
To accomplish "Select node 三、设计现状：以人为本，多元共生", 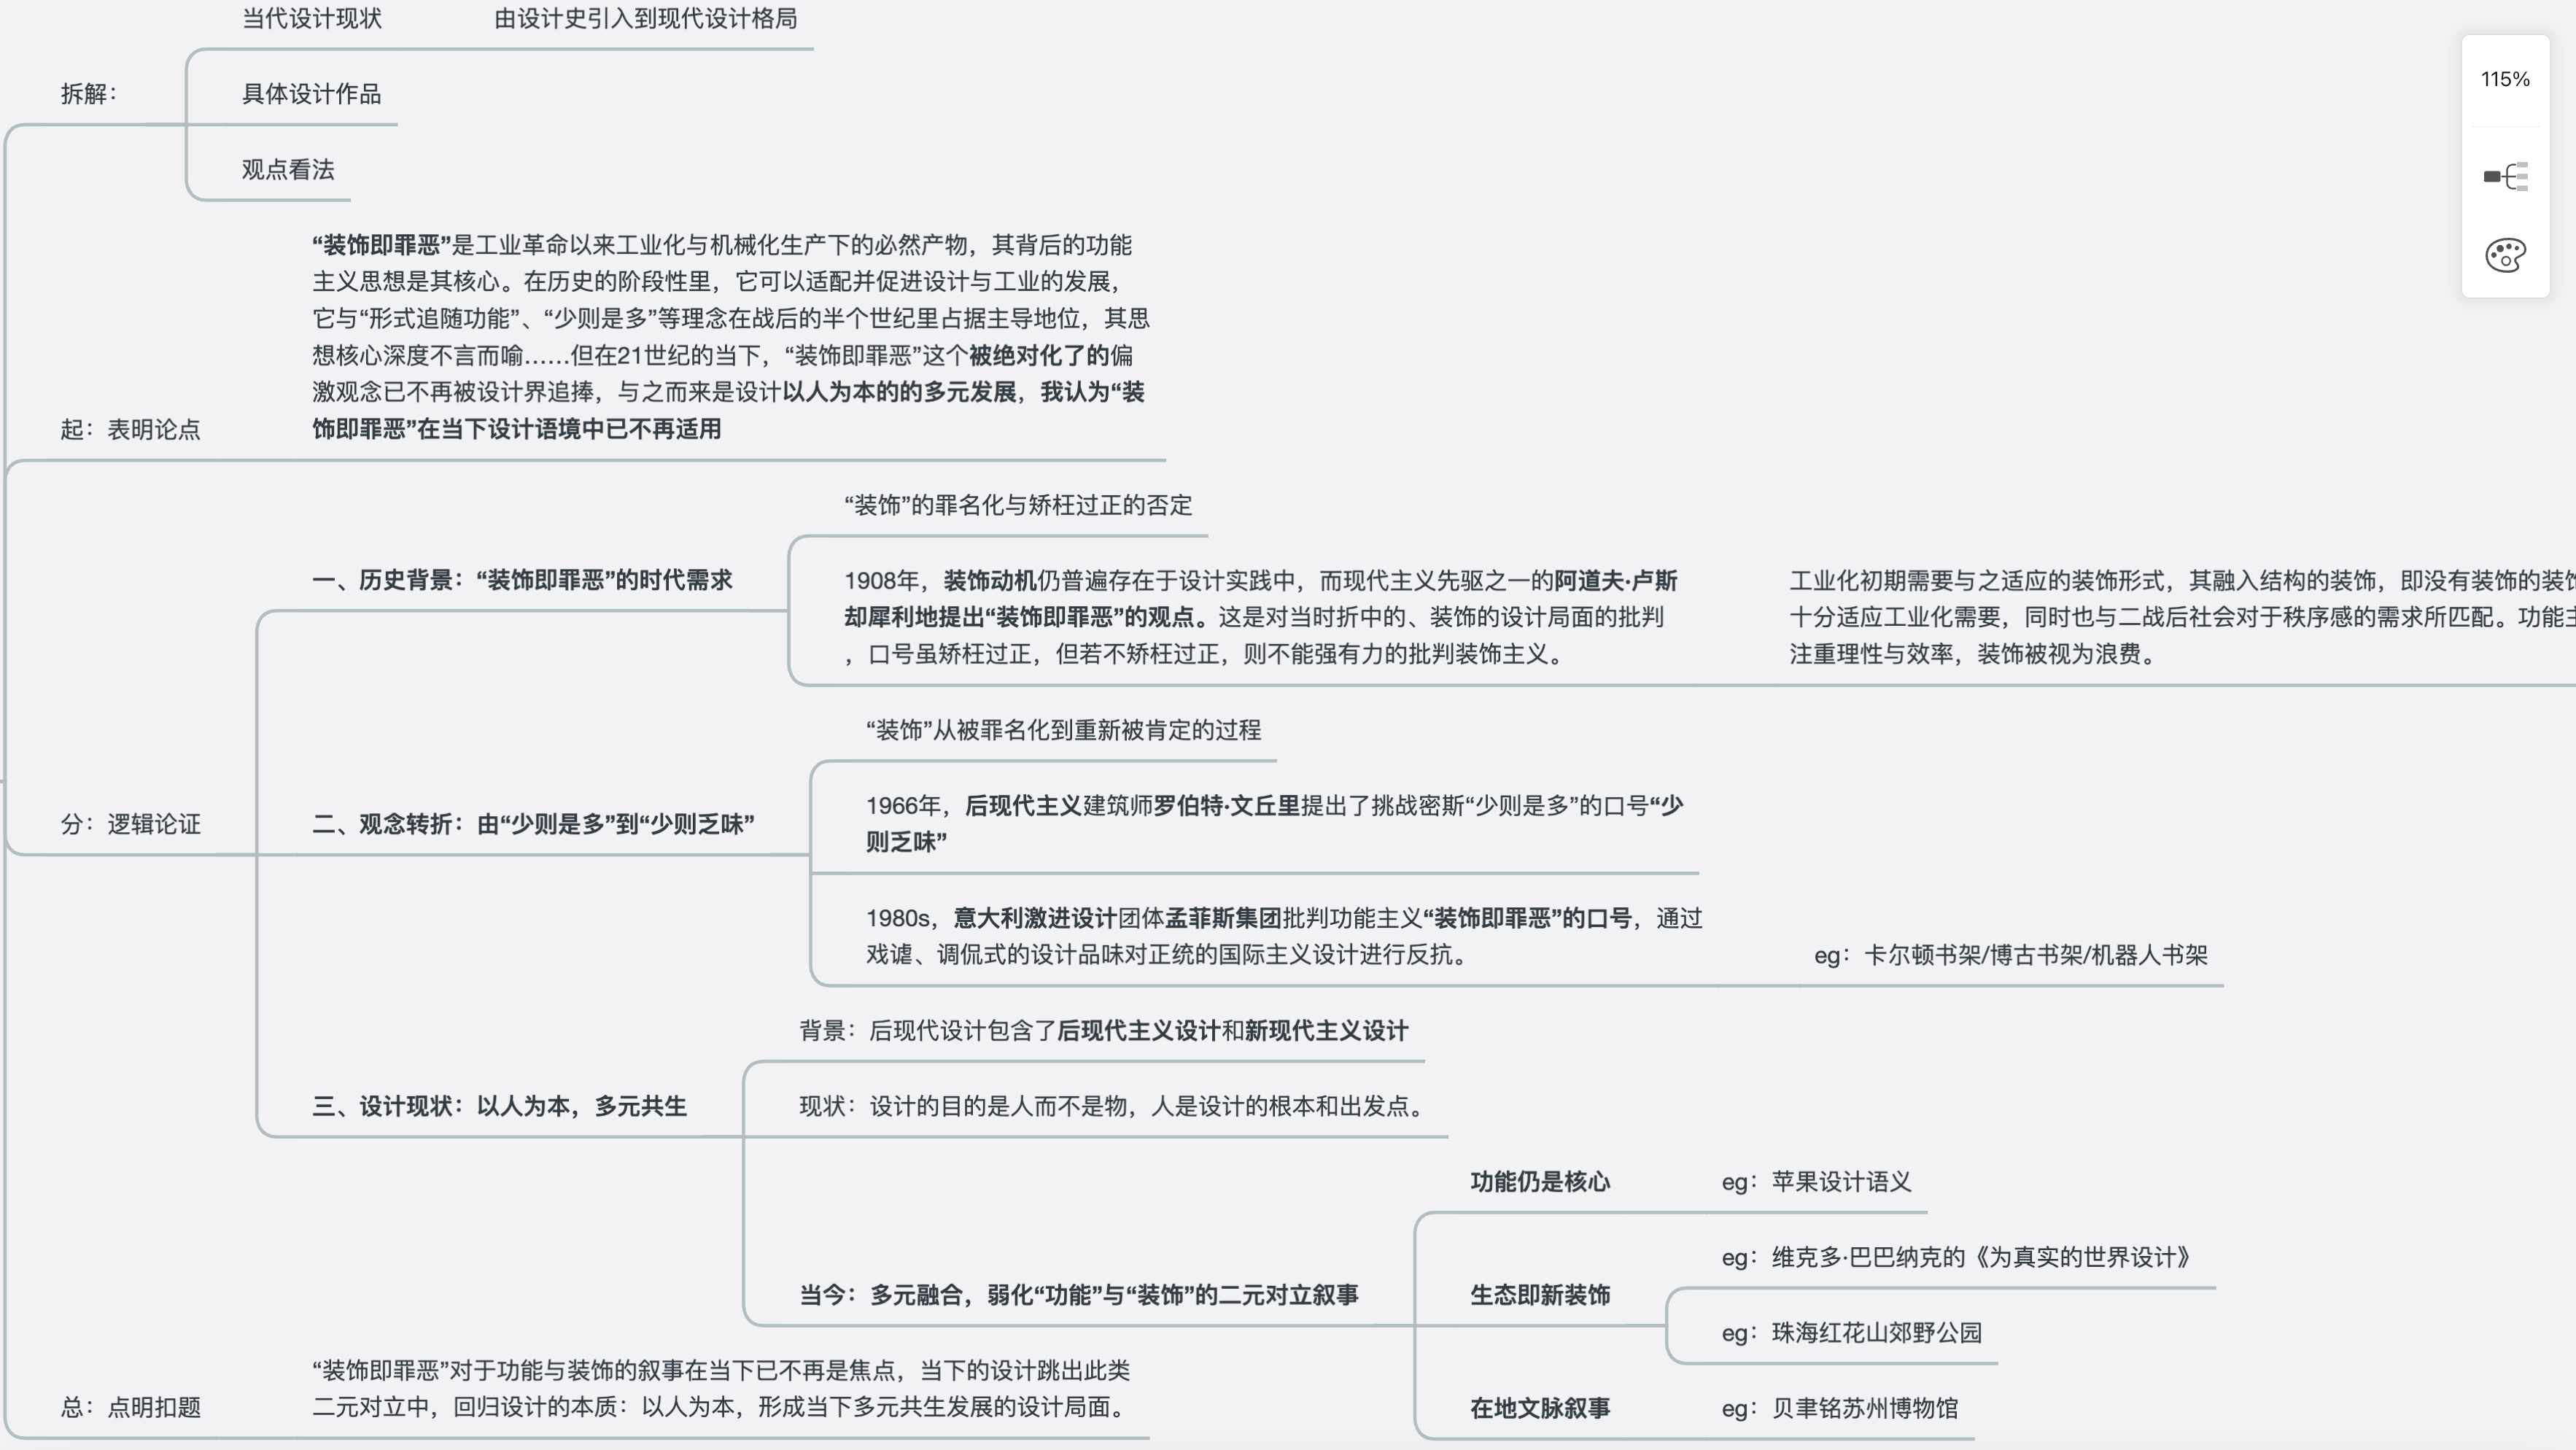I will pos(500,1106).
